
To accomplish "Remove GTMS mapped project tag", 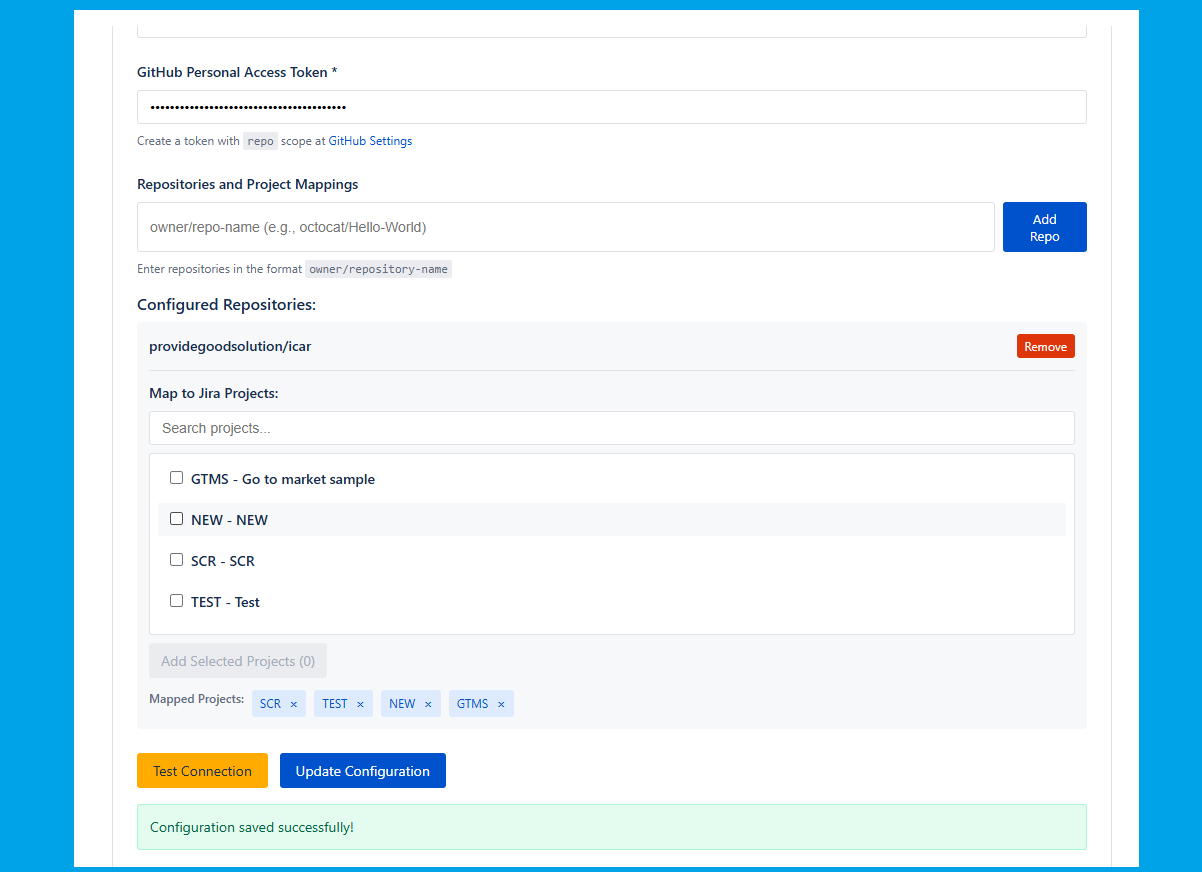I will 501,704.
